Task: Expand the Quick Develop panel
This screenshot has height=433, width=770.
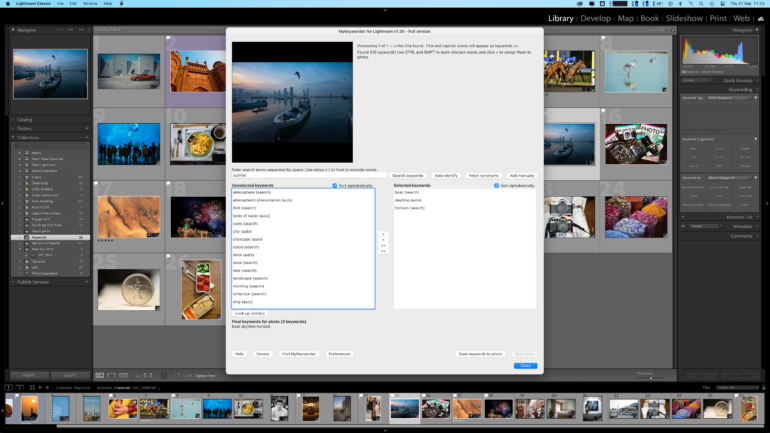Action: [757, 81]
